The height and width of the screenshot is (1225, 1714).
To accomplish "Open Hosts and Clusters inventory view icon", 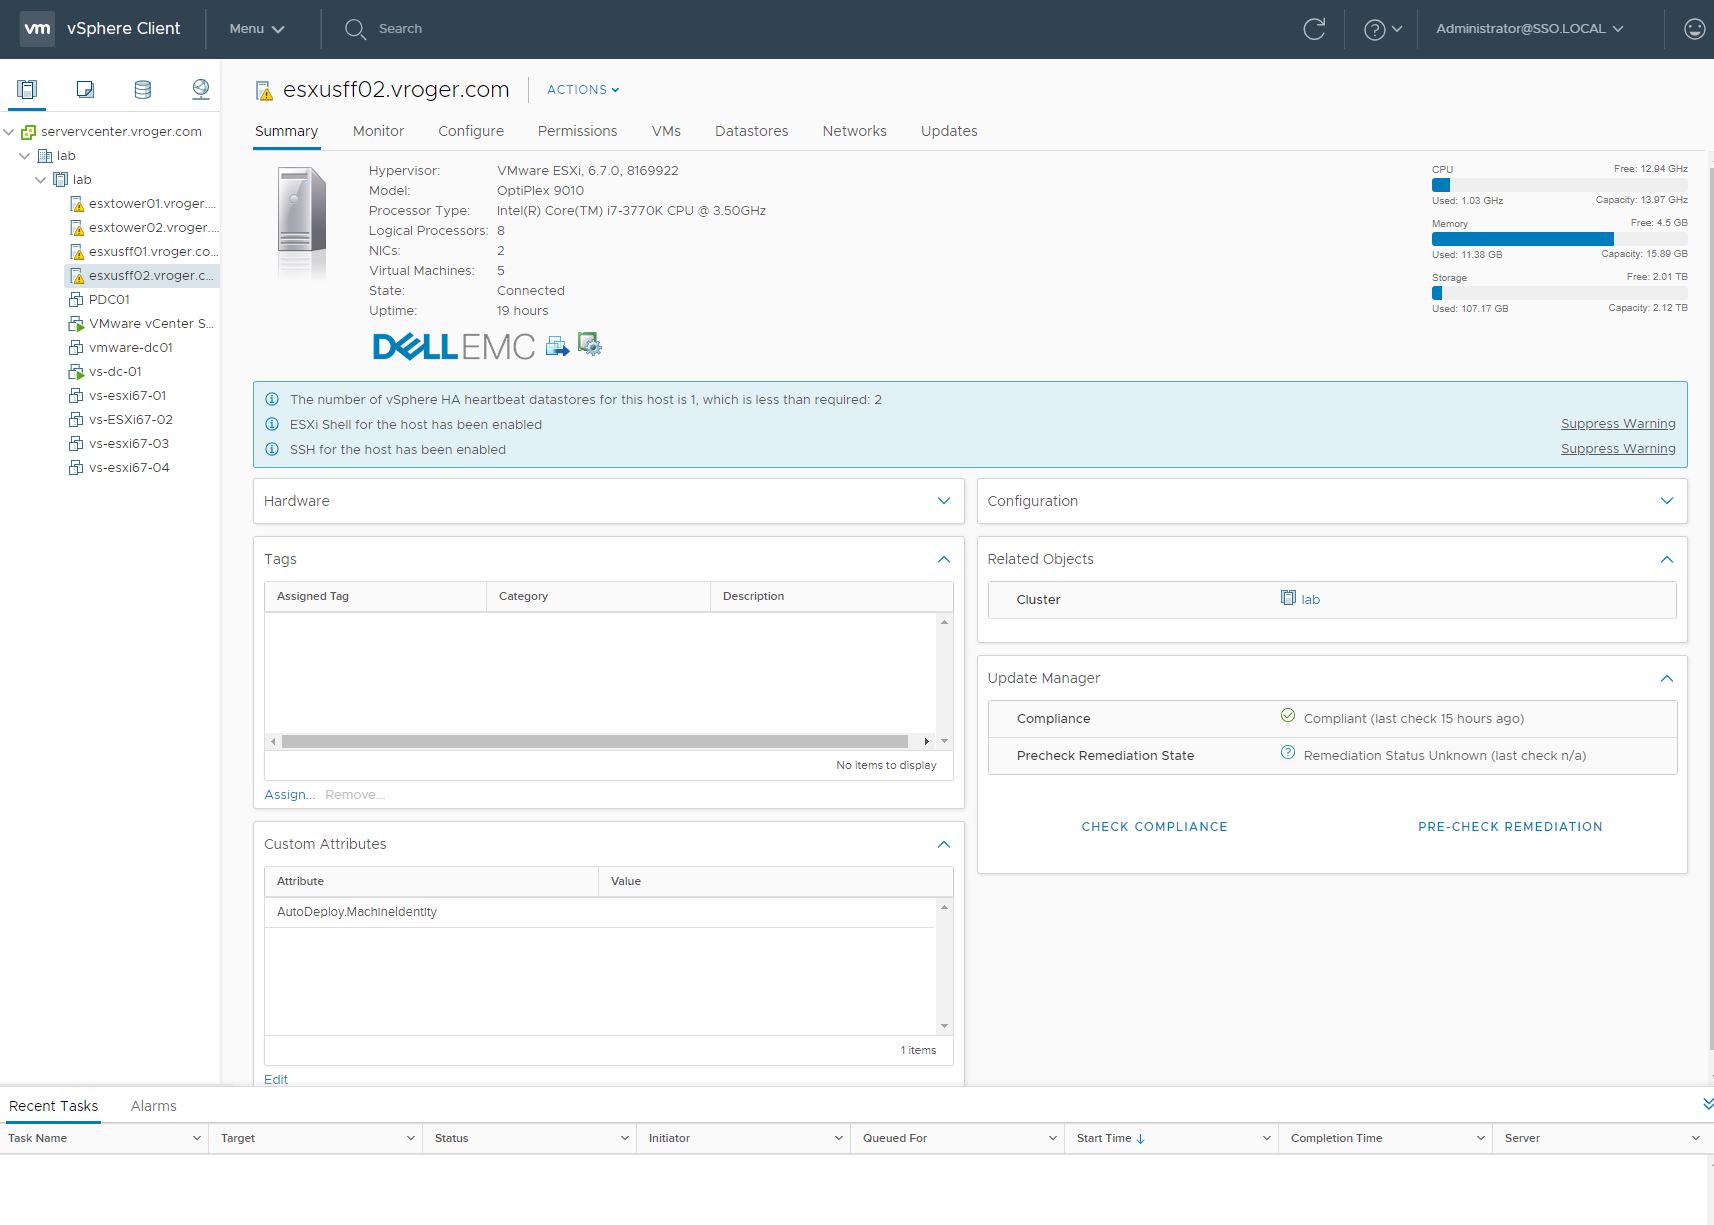I will pyautogui.click(x=27, y=89).
